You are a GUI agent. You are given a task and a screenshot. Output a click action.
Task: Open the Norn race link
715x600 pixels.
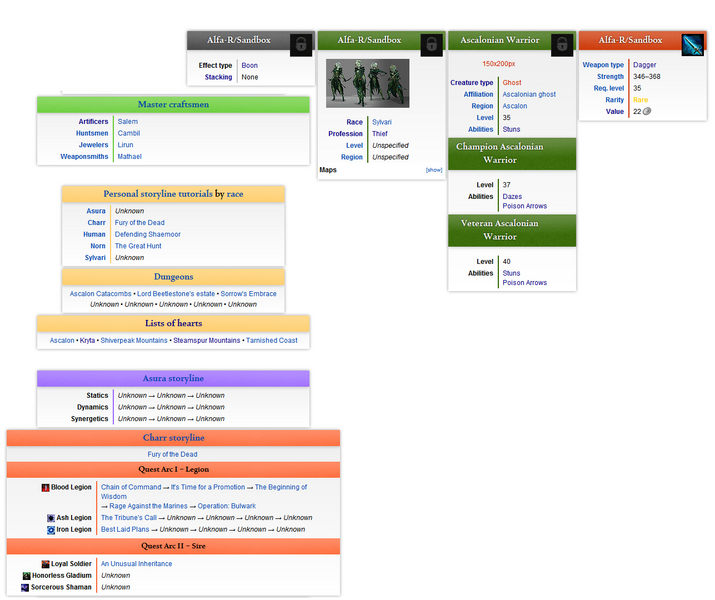pyautogui.click(x=98, y=246)
